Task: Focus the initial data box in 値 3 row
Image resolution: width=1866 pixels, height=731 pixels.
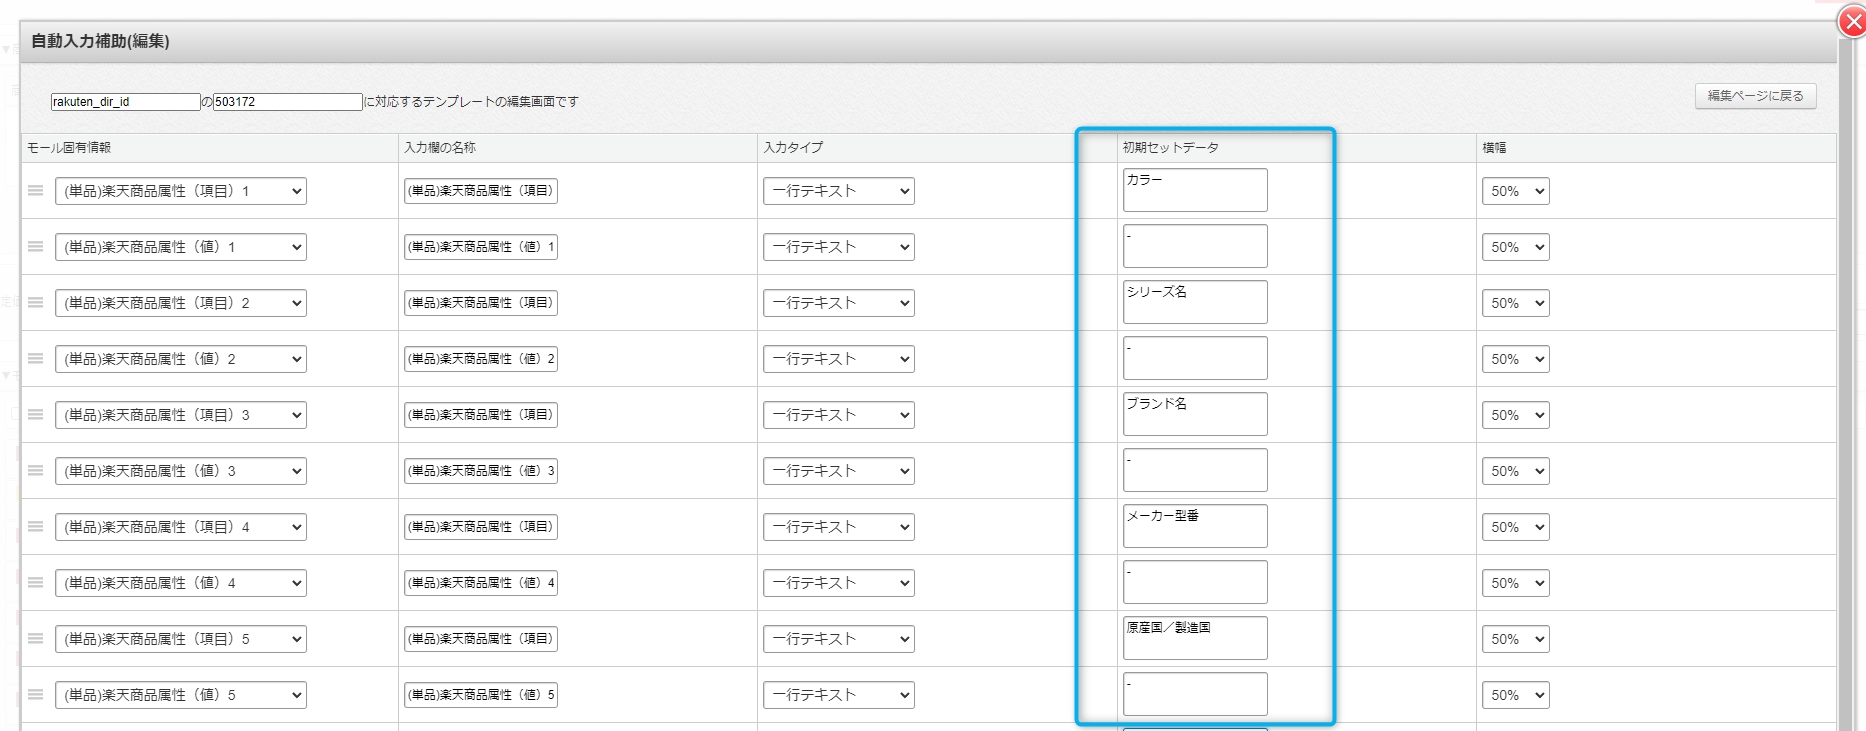Action: pos(1195,470)
